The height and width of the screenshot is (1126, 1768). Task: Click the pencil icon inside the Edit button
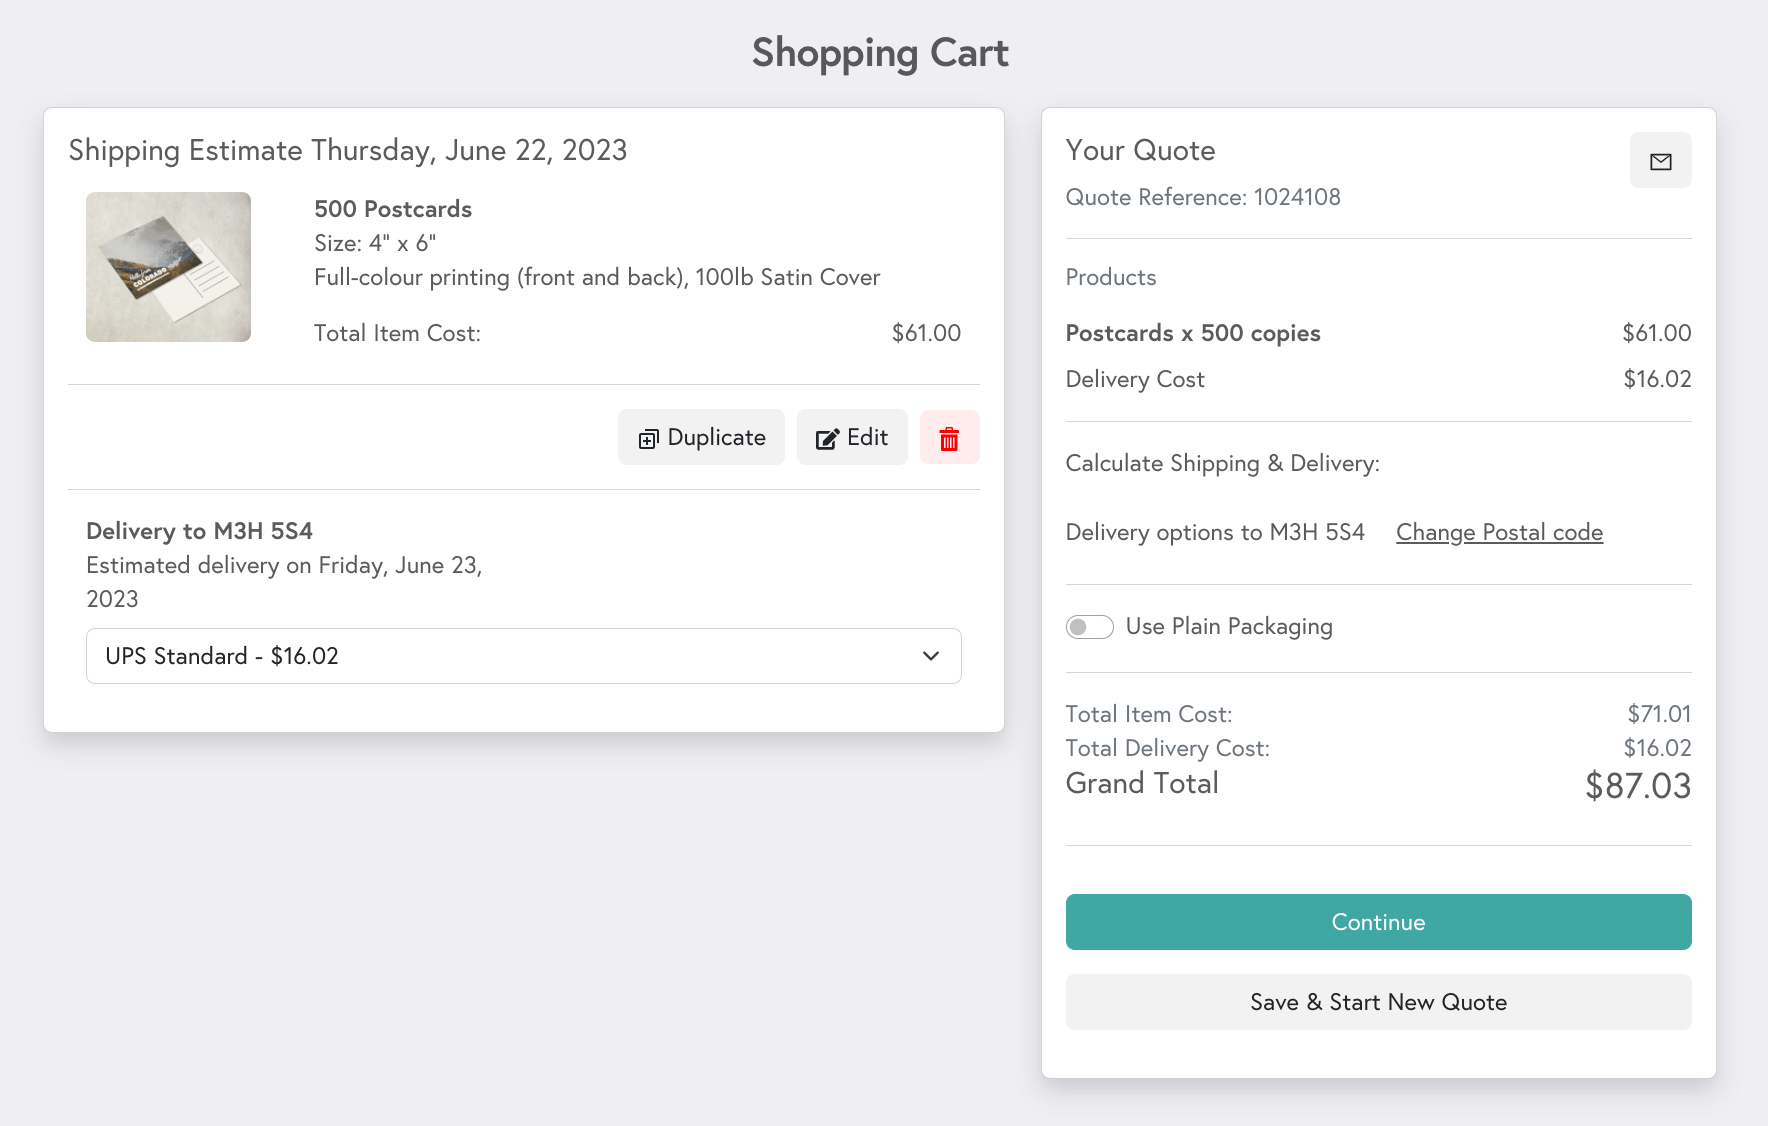[x=826, y=437]
